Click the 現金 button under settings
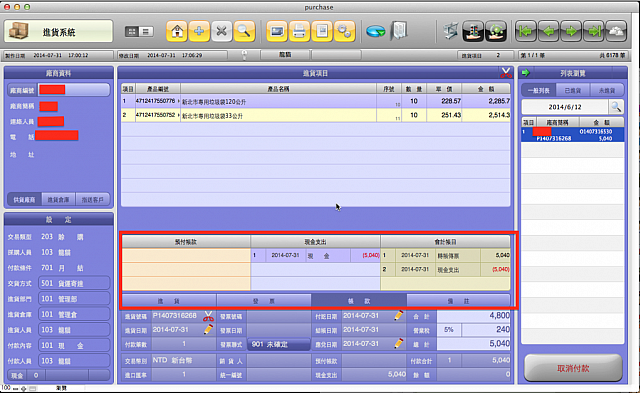The image size is (640, 393). (17, 375)
